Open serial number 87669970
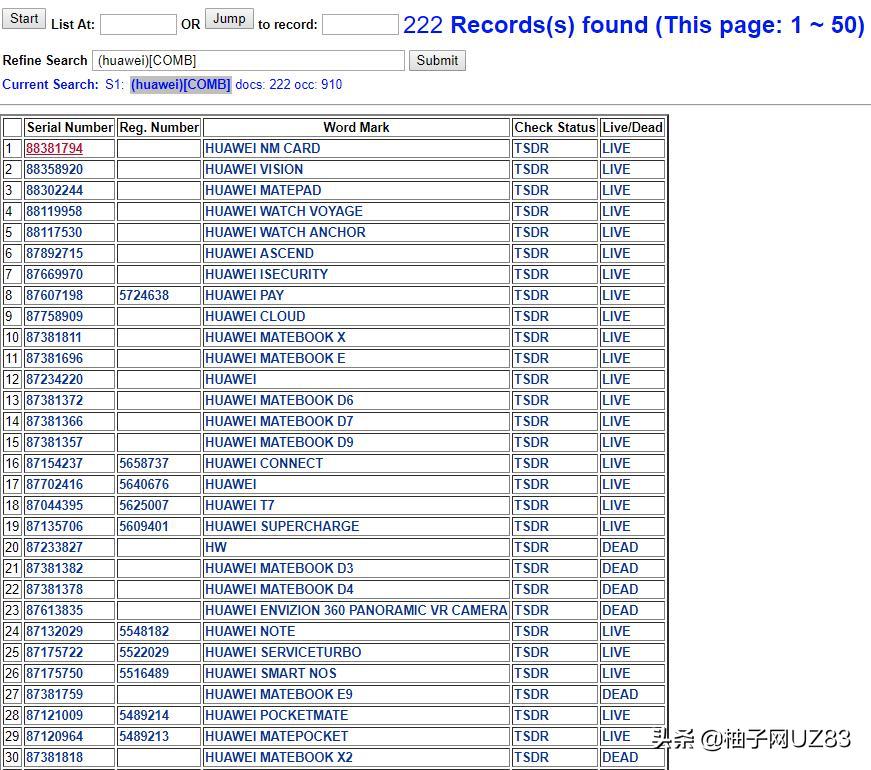This screenshot has height=770, width=871. 54,274
